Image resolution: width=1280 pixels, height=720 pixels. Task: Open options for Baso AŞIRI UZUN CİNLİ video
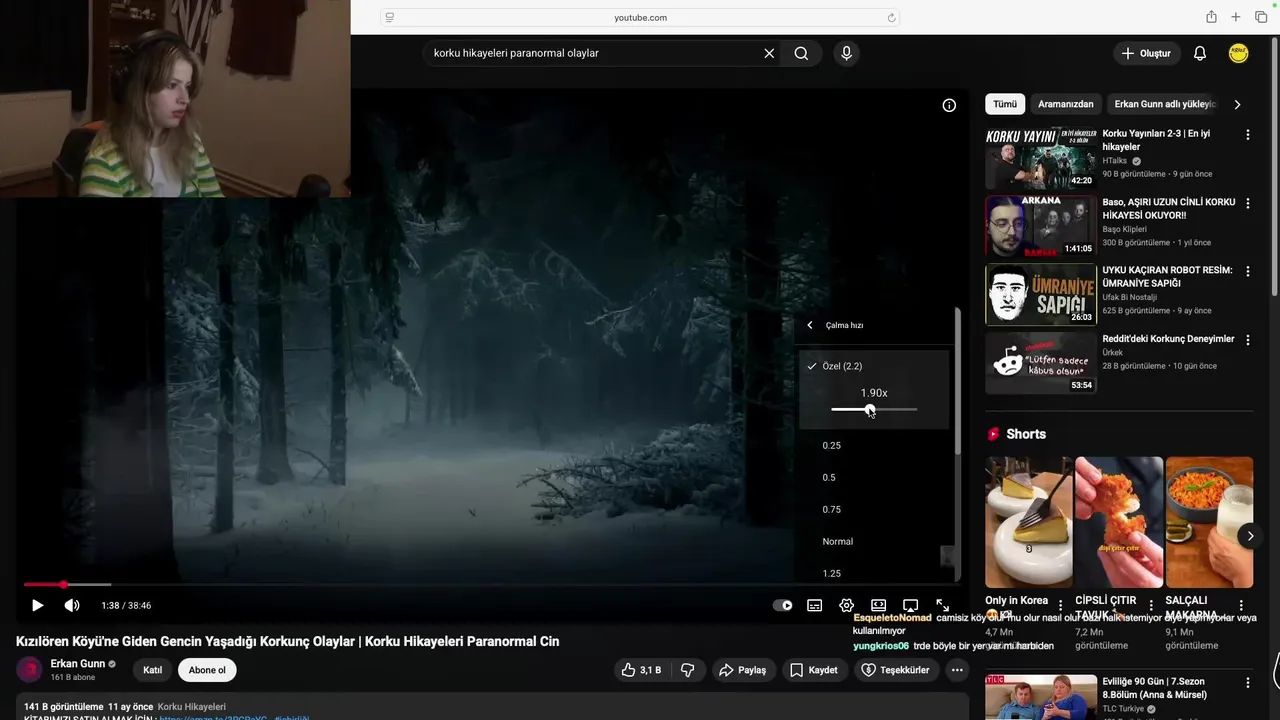1247,203
